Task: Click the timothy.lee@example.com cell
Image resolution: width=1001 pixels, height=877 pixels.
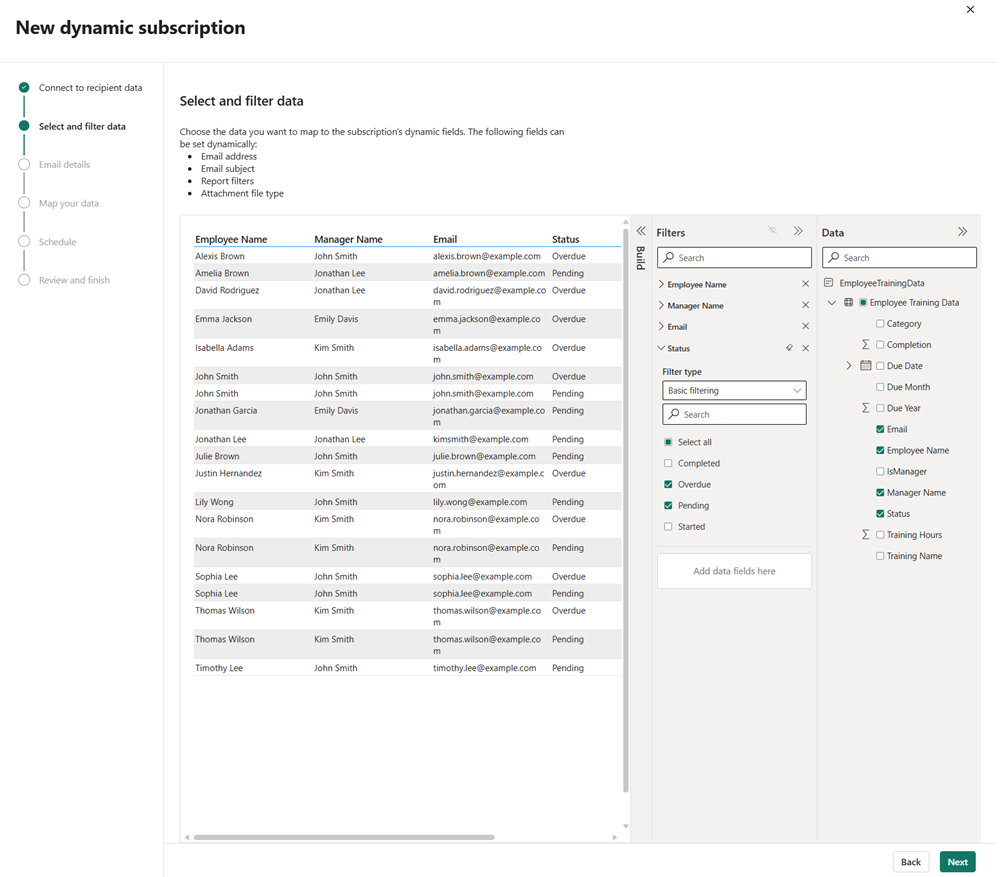Action: pyautogui.click(x=485, y=668)
